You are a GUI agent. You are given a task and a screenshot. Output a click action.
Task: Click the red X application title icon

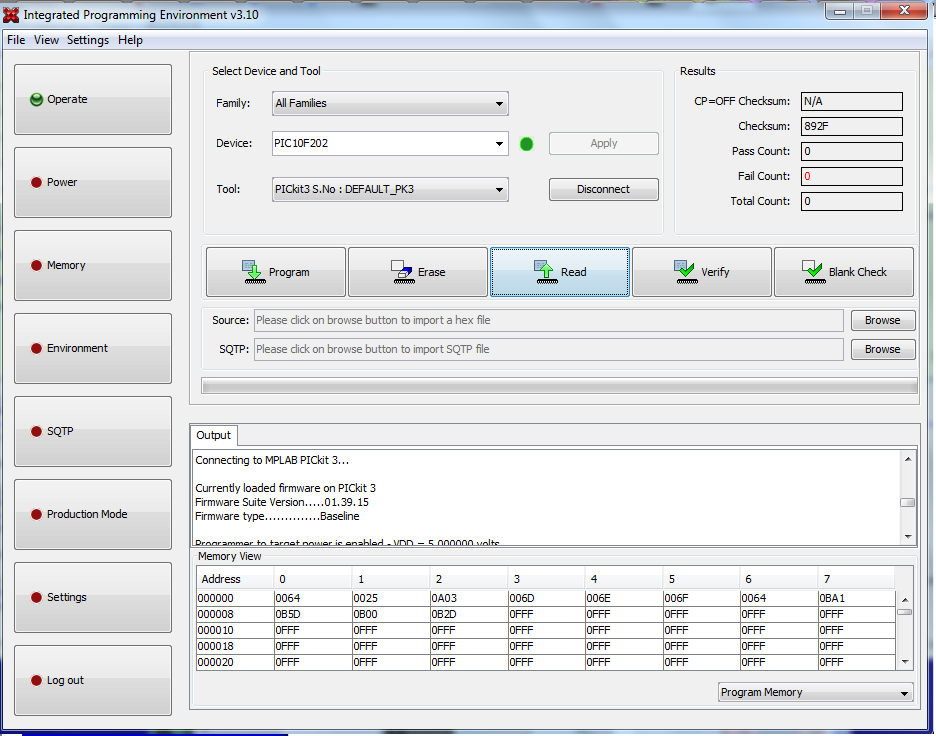pyautogui.click(x=11, y=15)
